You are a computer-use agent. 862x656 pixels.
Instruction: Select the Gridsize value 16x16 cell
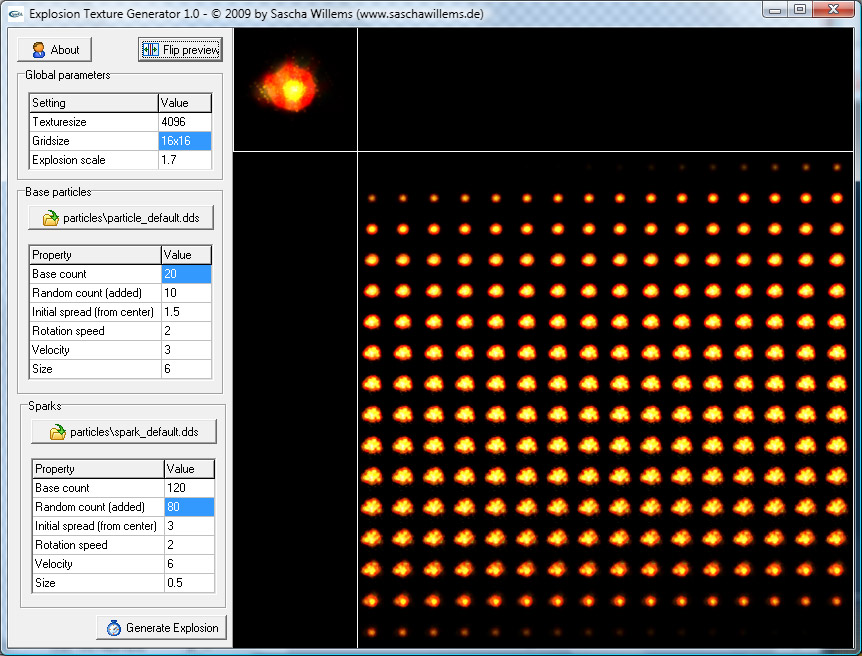185,141
